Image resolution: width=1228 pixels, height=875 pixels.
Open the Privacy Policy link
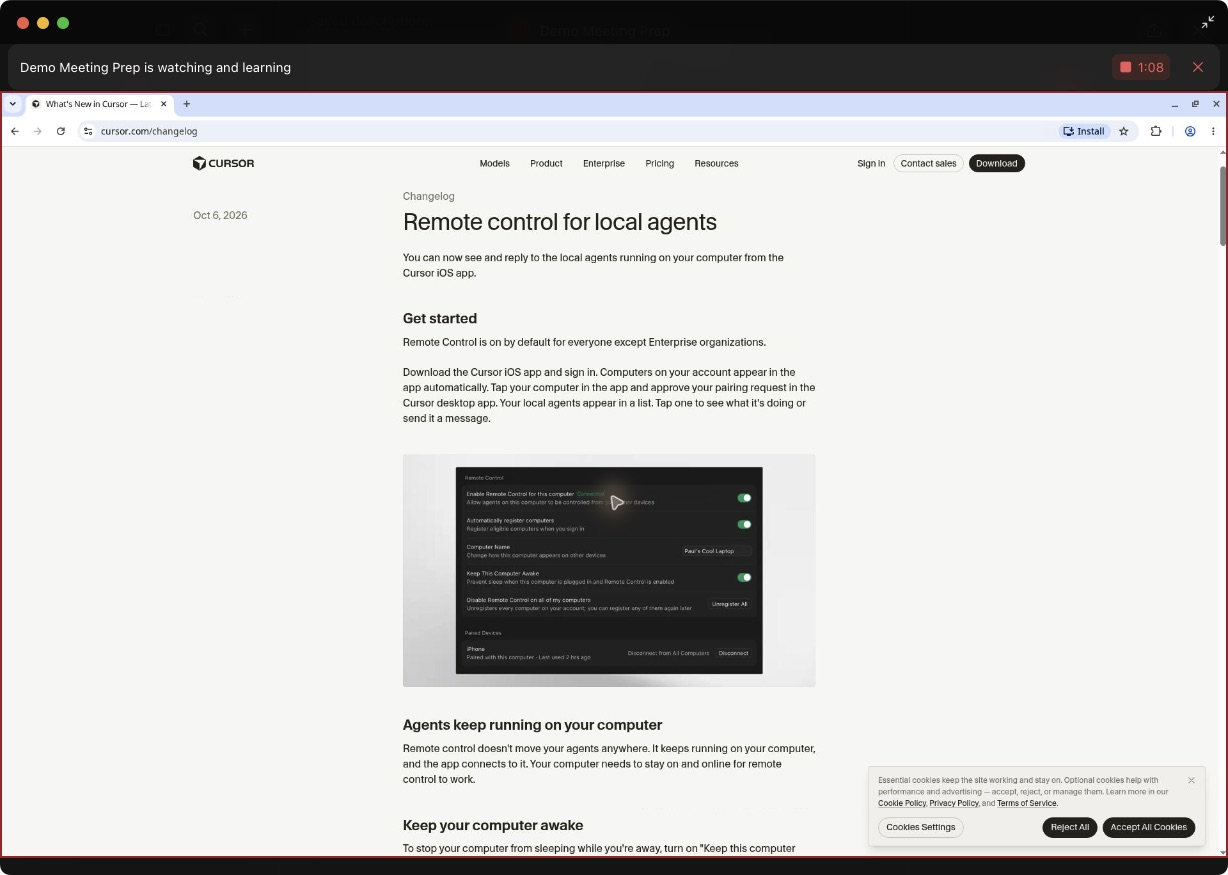pyautogui.click(x=954, y=803)
